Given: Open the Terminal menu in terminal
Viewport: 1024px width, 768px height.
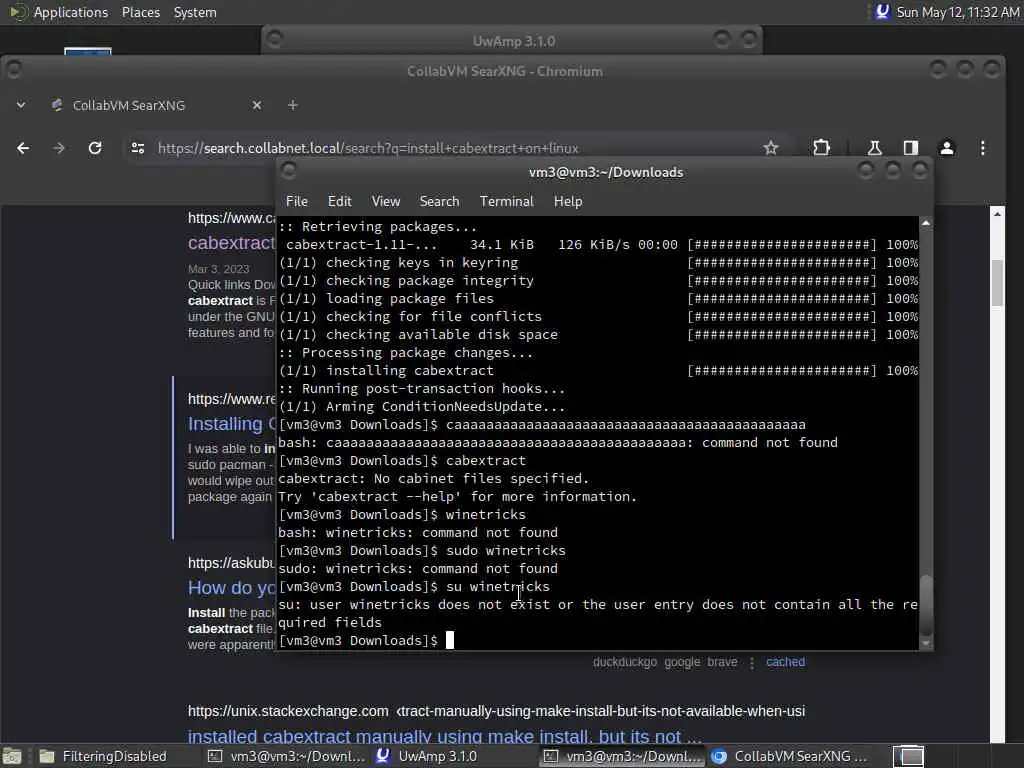Looking at the screenshot, I should point(507,201).
